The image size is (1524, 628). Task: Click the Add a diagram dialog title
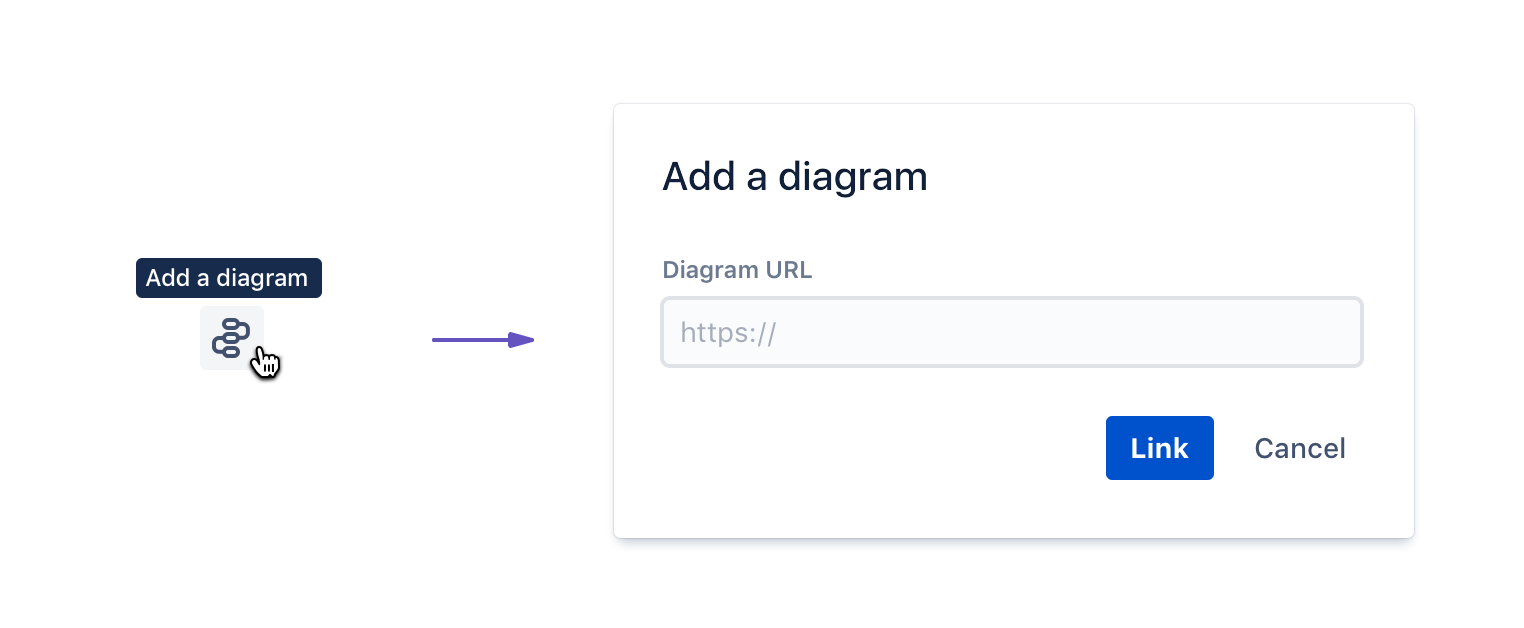click(794, 176)
